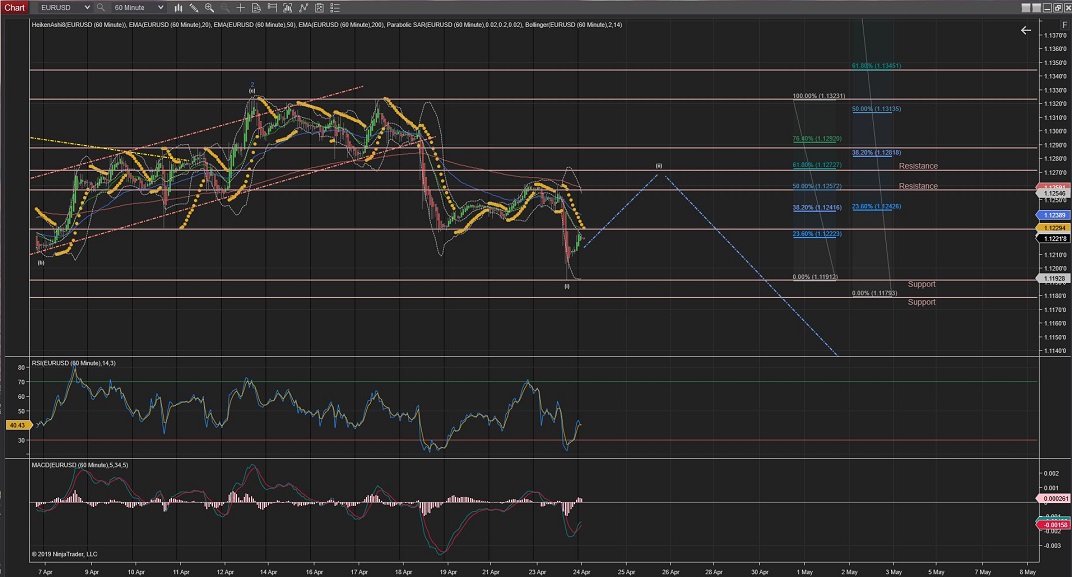Screen dimensions: 1072x577
Task: Click the chart trader flag icon
Action: click(x=272, y=8)
